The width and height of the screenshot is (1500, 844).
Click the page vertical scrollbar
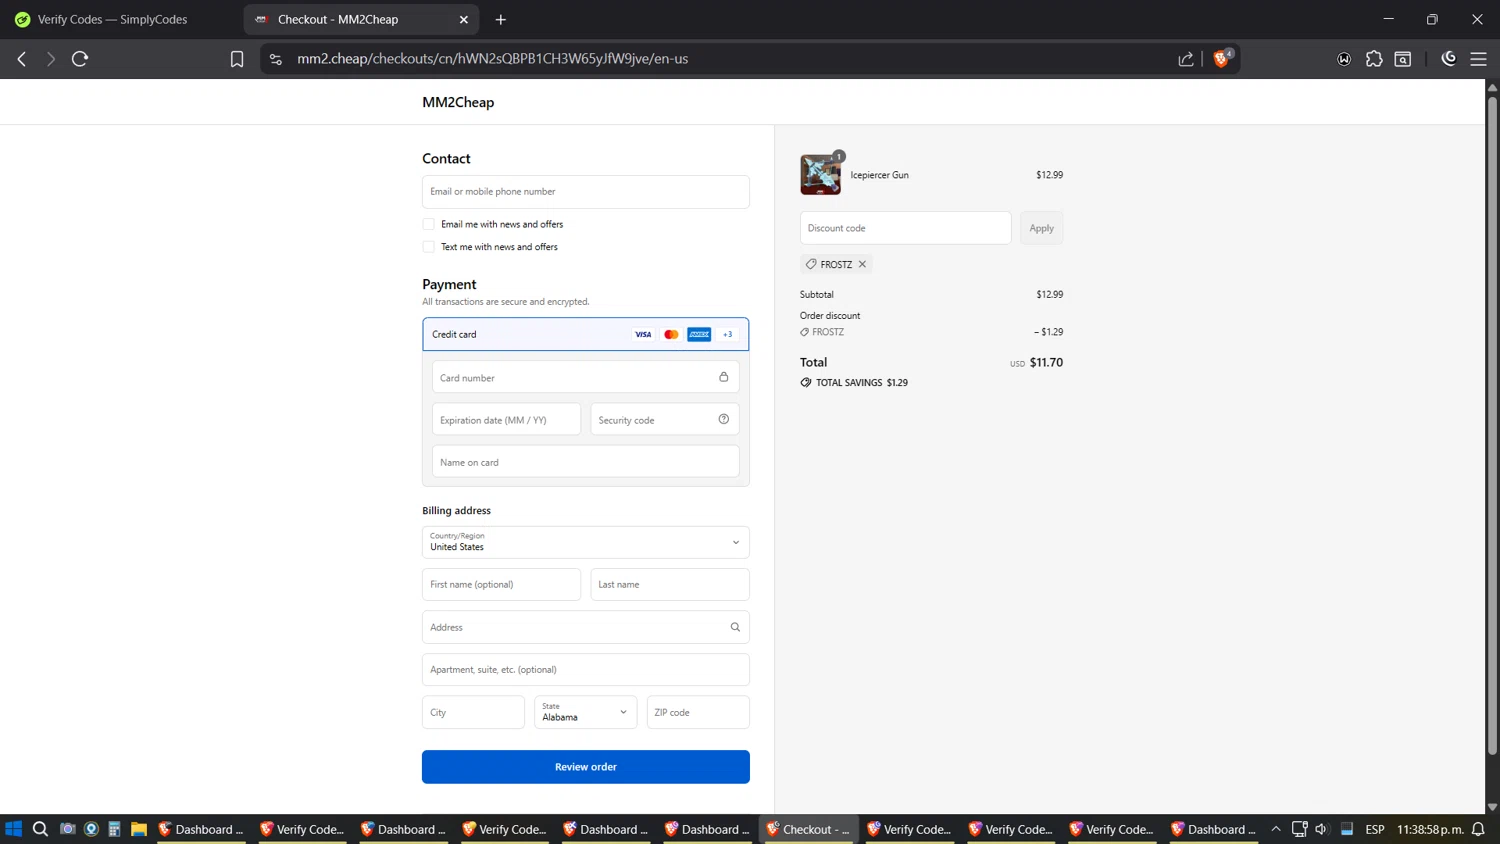(x=1492, y=425)
